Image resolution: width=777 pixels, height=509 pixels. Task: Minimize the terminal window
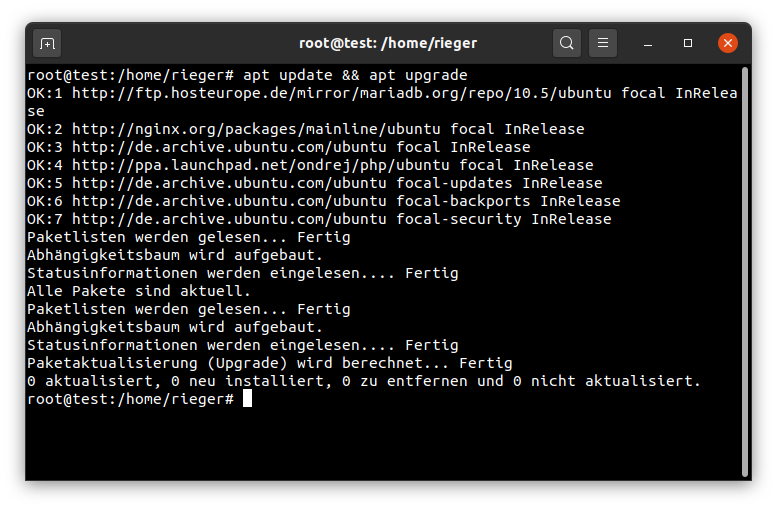click(x=648, y=44)
